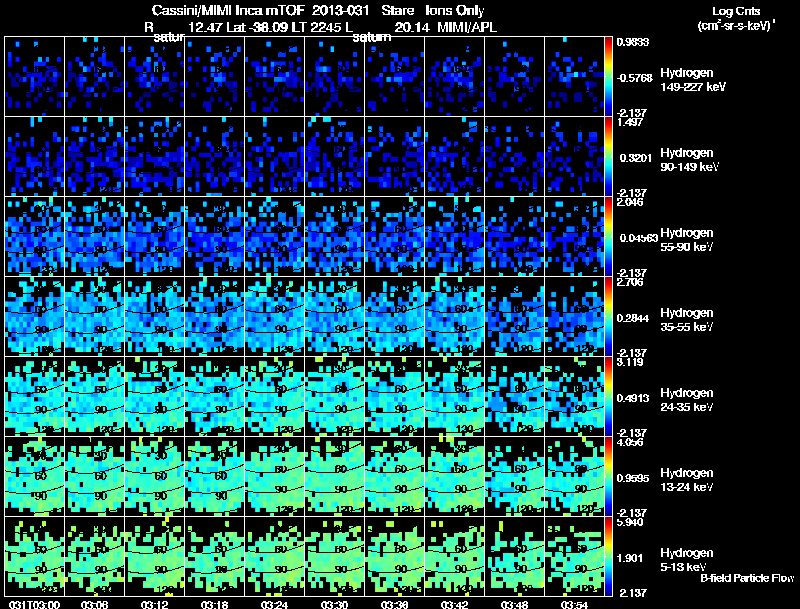Click the Hydrogen 55-90 keV panel at 03:42
The image size is (800, 609).
point(455,236)
